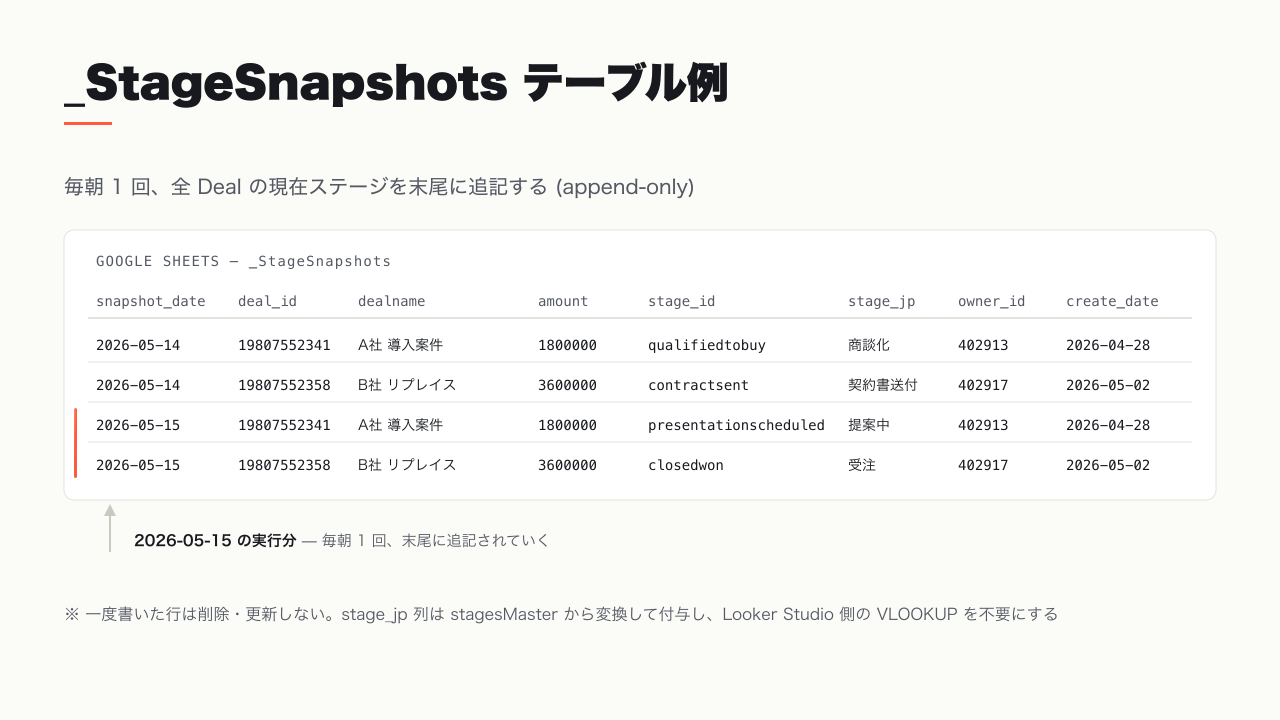Select the "contractsent" stage_id cell

pos(698,385)
